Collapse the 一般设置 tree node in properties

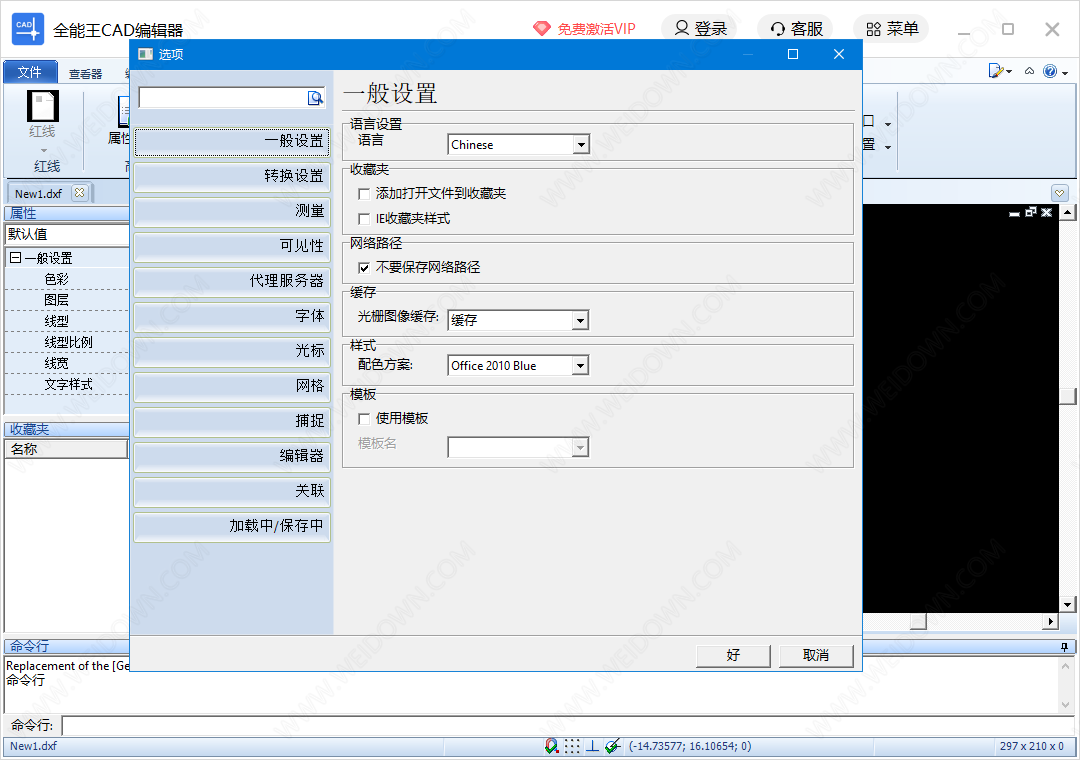[15, 258]
